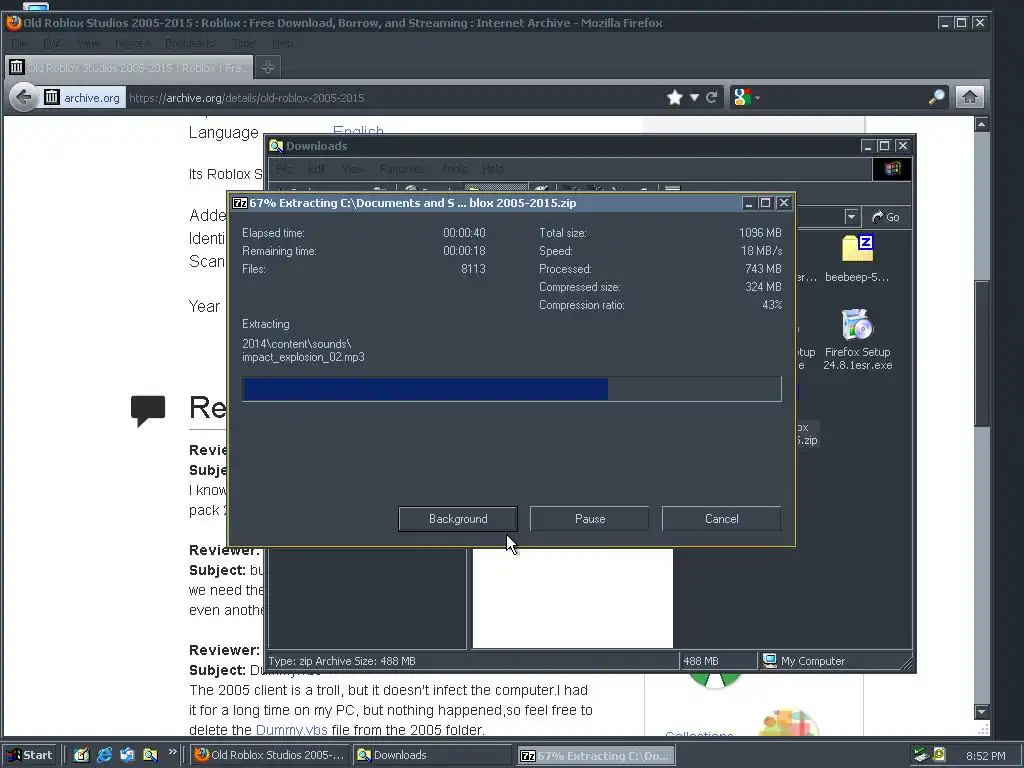The width and height of the screenshot is (1024, 768).
Task: Click the extraction progress bar
Action: pyautogui.click(x=511, y=389)
